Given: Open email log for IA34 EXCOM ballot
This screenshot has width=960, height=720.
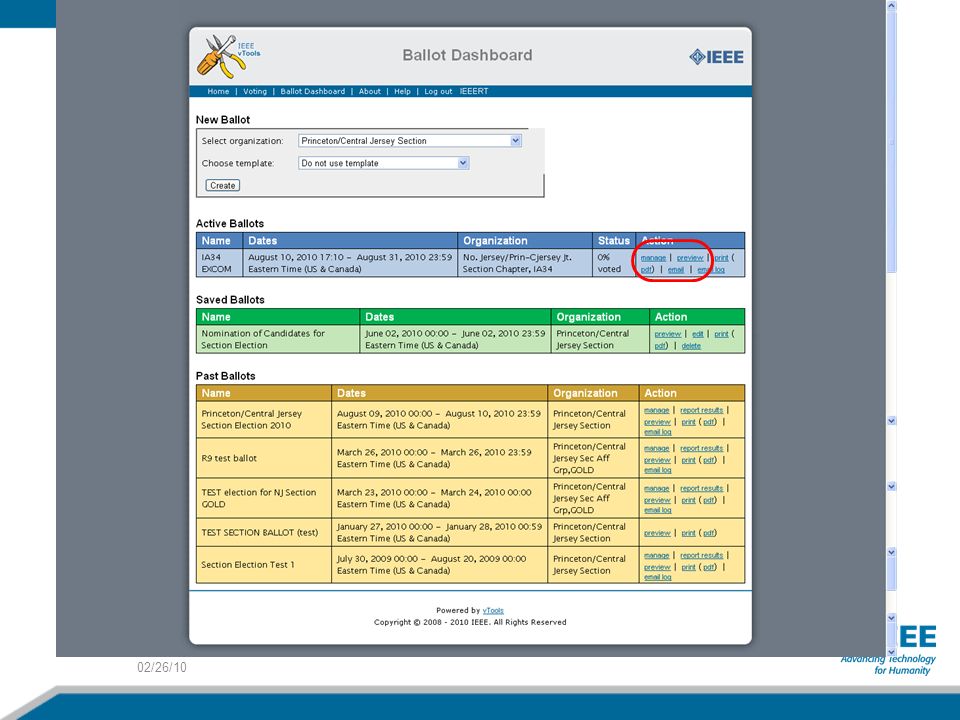Looking at the screenshot, I should point(711,269).
